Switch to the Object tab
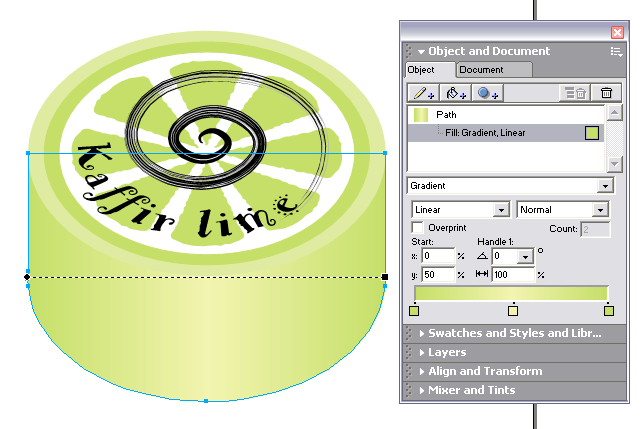 tap(430, 70)
